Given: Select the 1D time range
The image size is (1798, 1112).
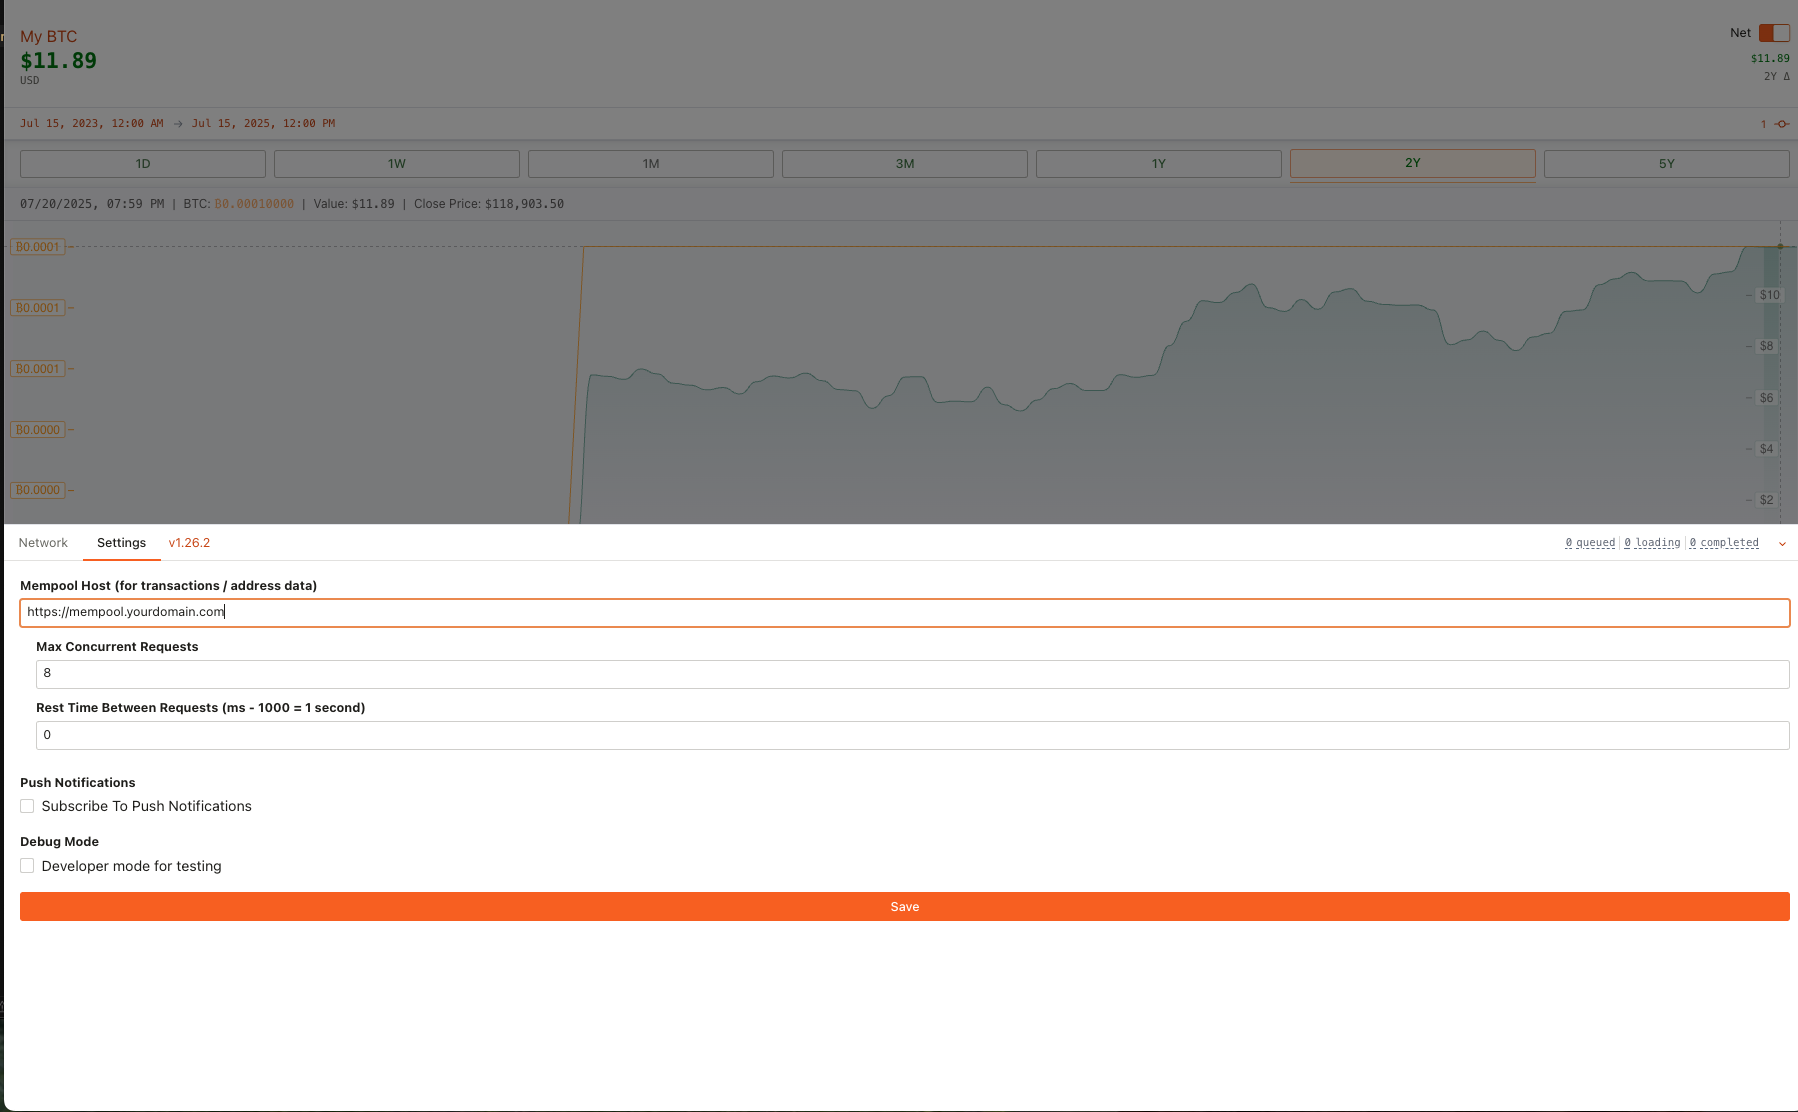Looking at the screenshot, I should click(x=143, y=164).
